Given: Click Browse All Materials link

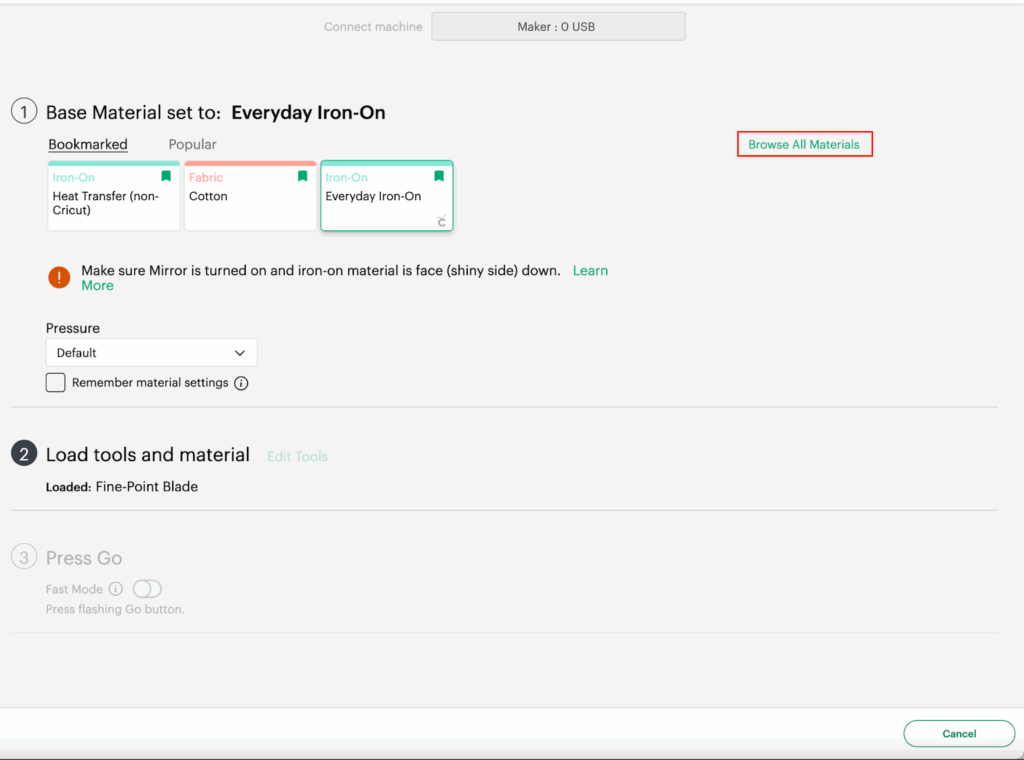Looking at the screenshot, I should click(x=804, y=145).
